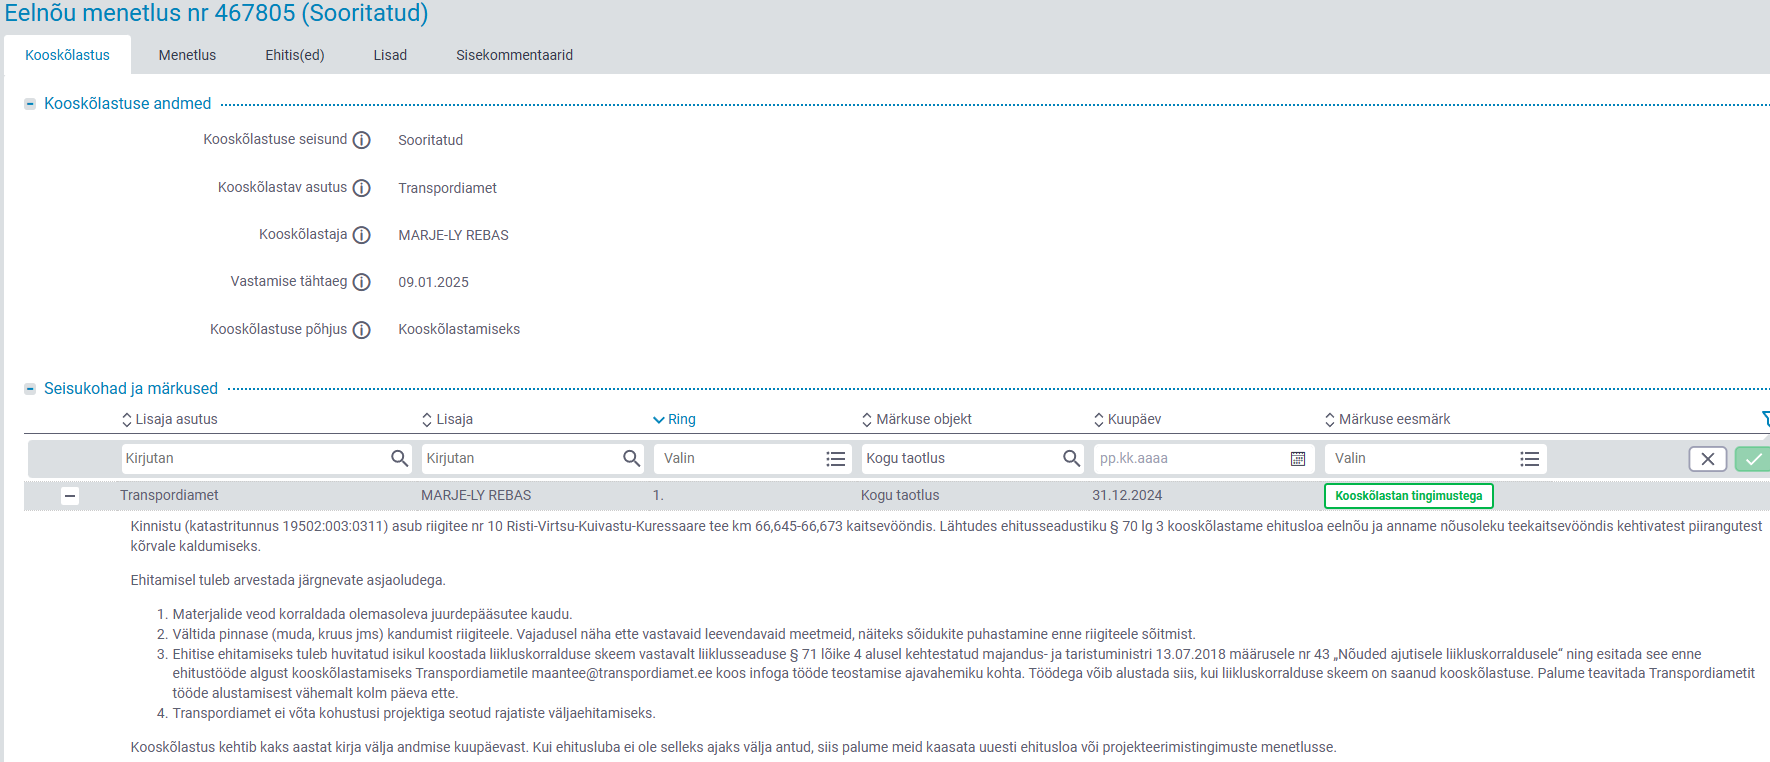Show info for Kooskõlastuse põhjus
Image resolution: width=1770 pixels, height=762 pixels.
[362, 330]
